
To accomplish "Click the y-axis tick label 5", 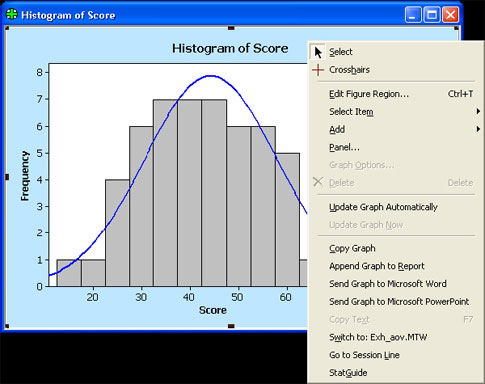I will [x=40, y=153].
